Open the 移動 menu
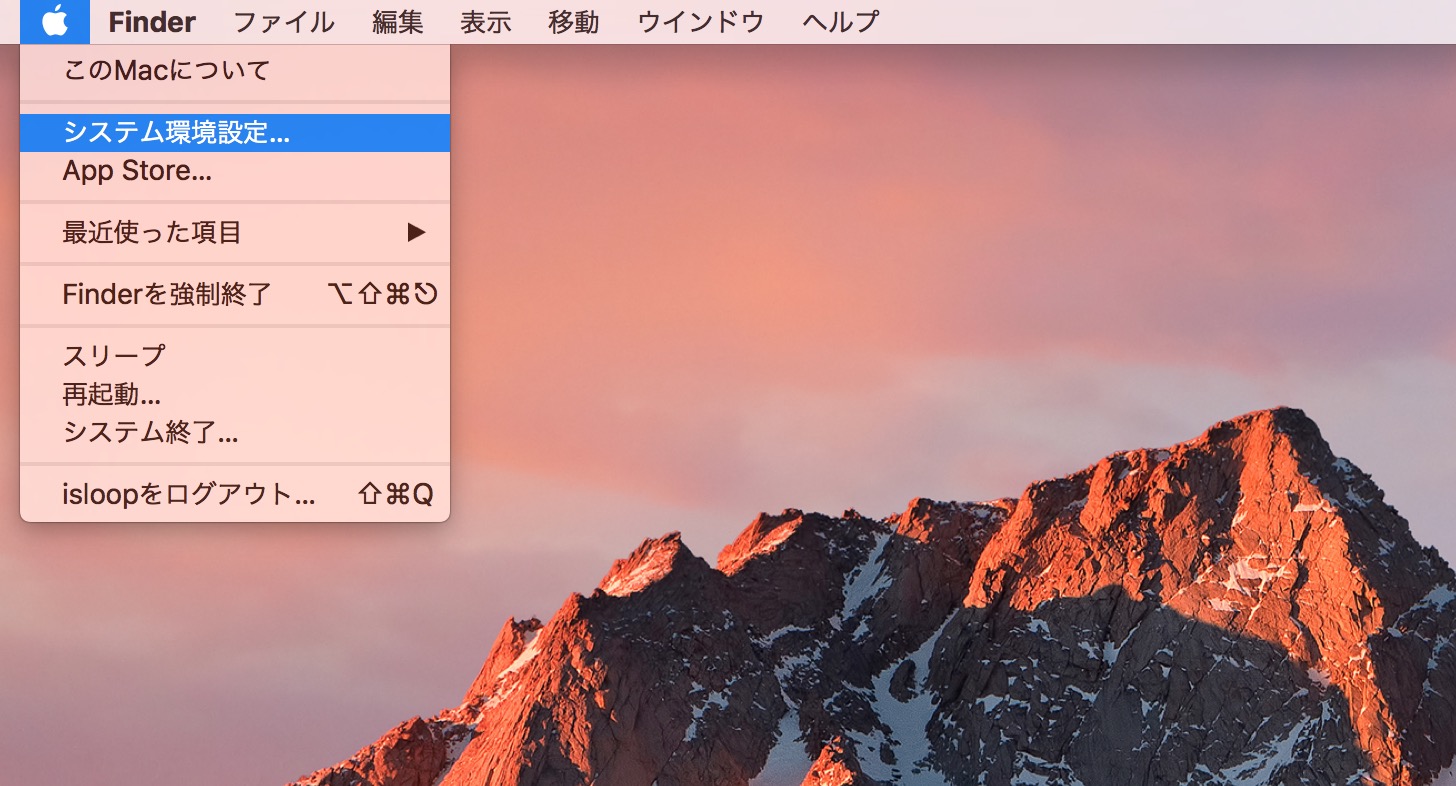1456x786 pixels. 574,22
